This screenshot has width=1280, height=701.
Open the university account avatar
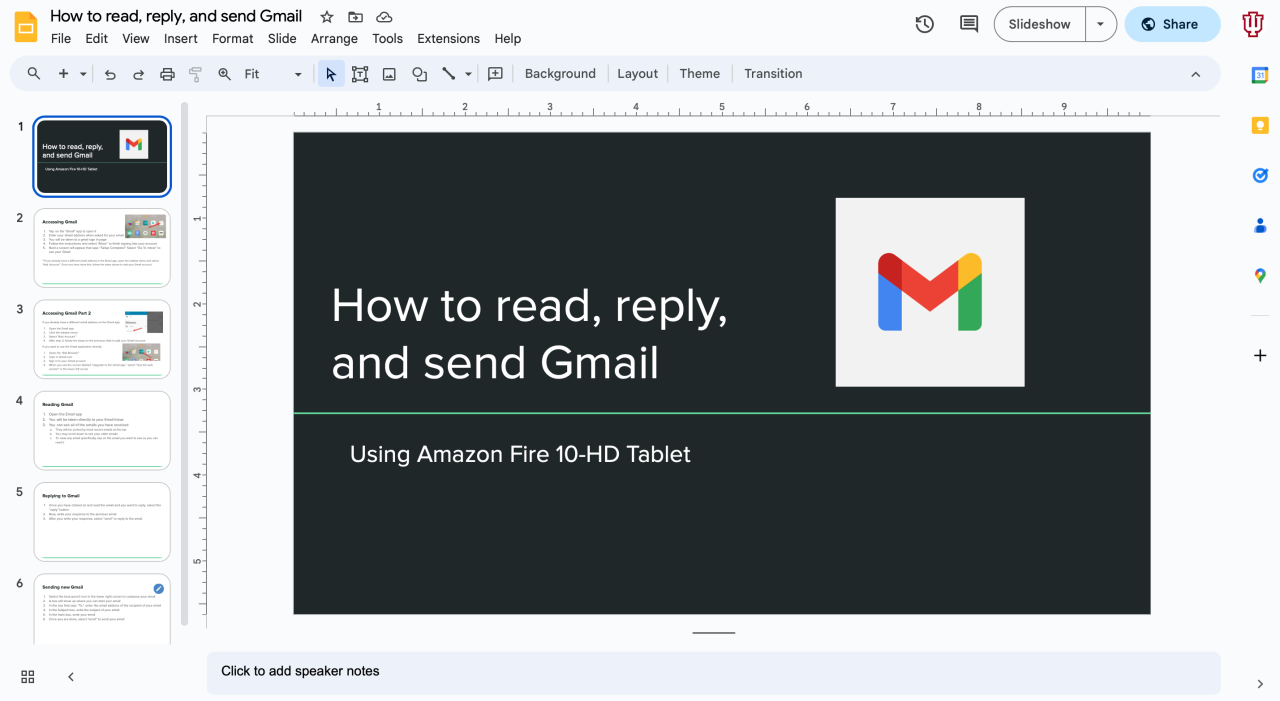tap(1253, 24)
